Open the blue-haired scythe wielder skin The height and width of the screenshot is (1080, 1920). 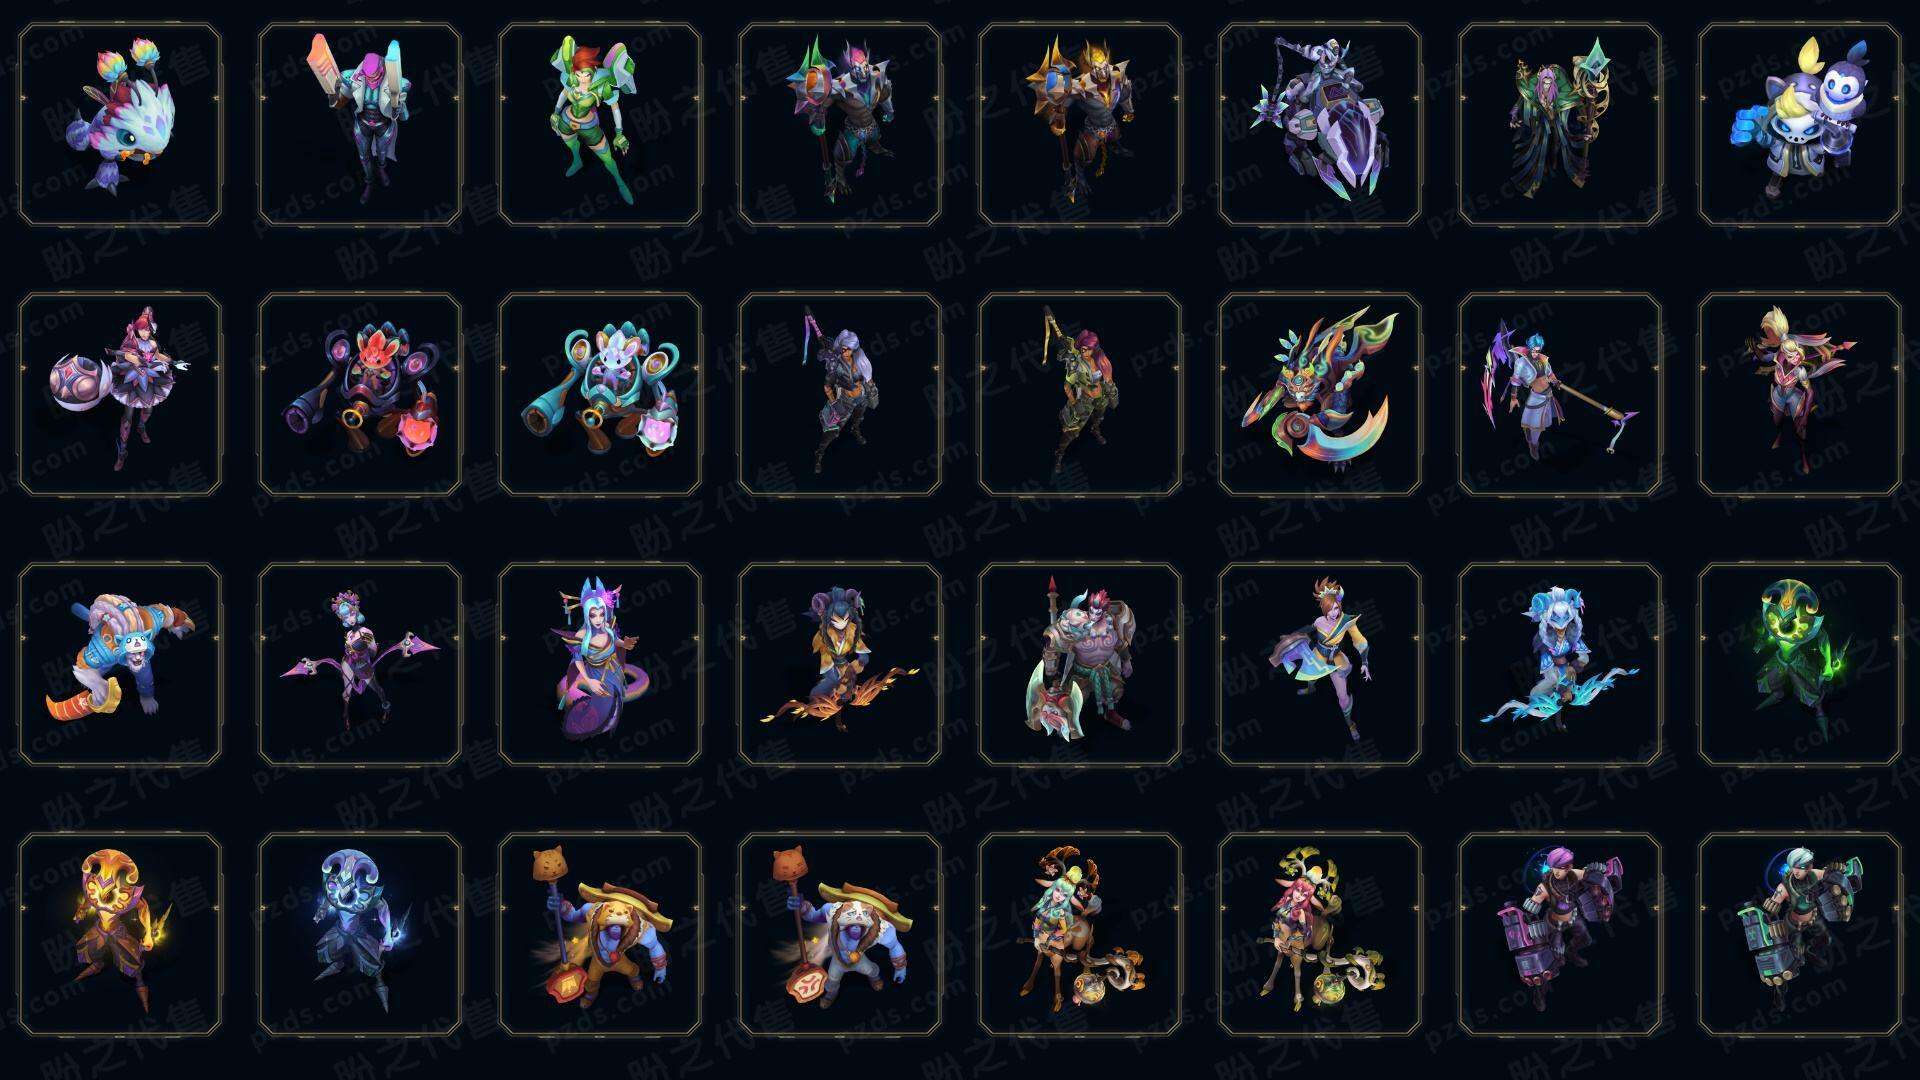1560,395
